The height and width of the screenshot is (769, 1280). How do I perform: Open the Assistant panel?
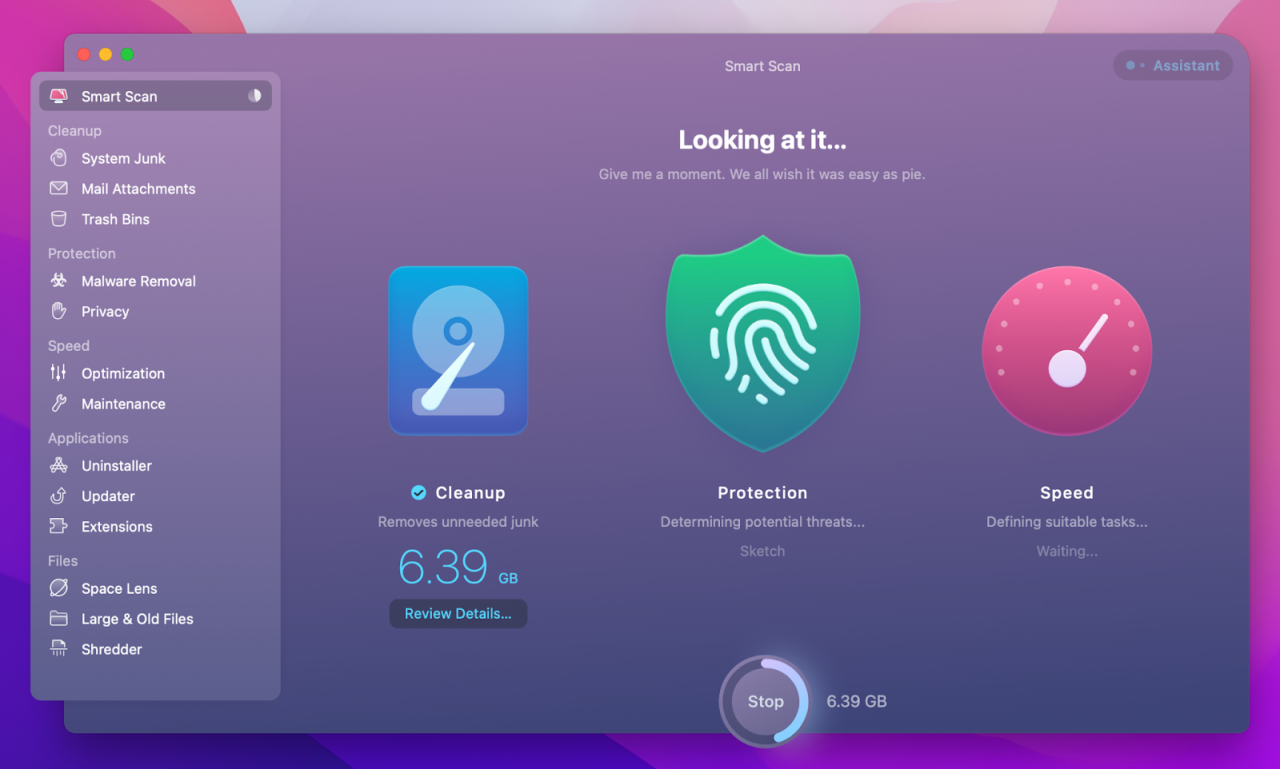point(1173,66)
